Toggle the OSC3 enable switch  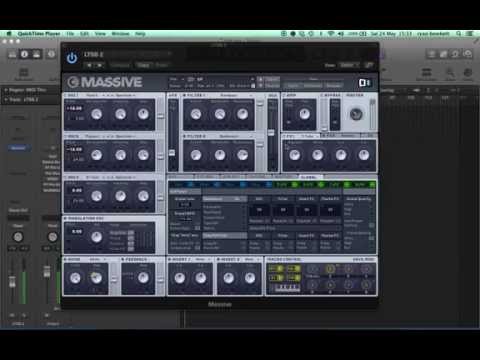click(x=66, y=177)
